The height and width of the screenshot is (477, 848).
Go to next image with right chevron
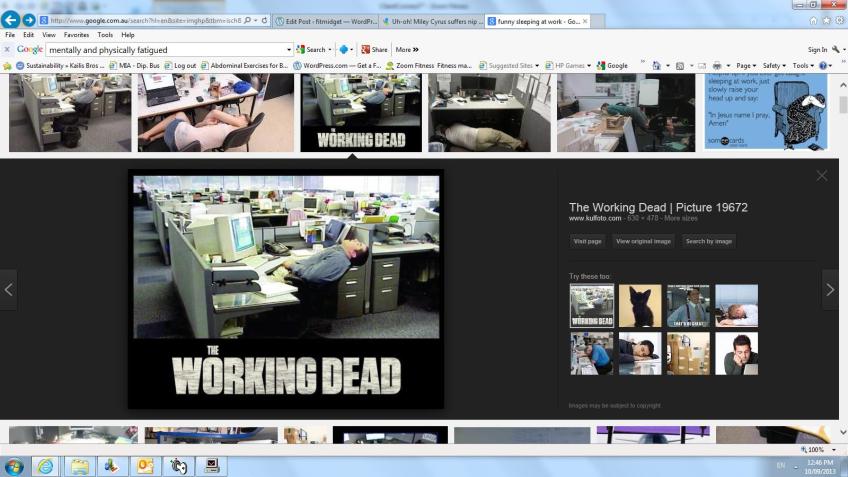tap(830, 290)
